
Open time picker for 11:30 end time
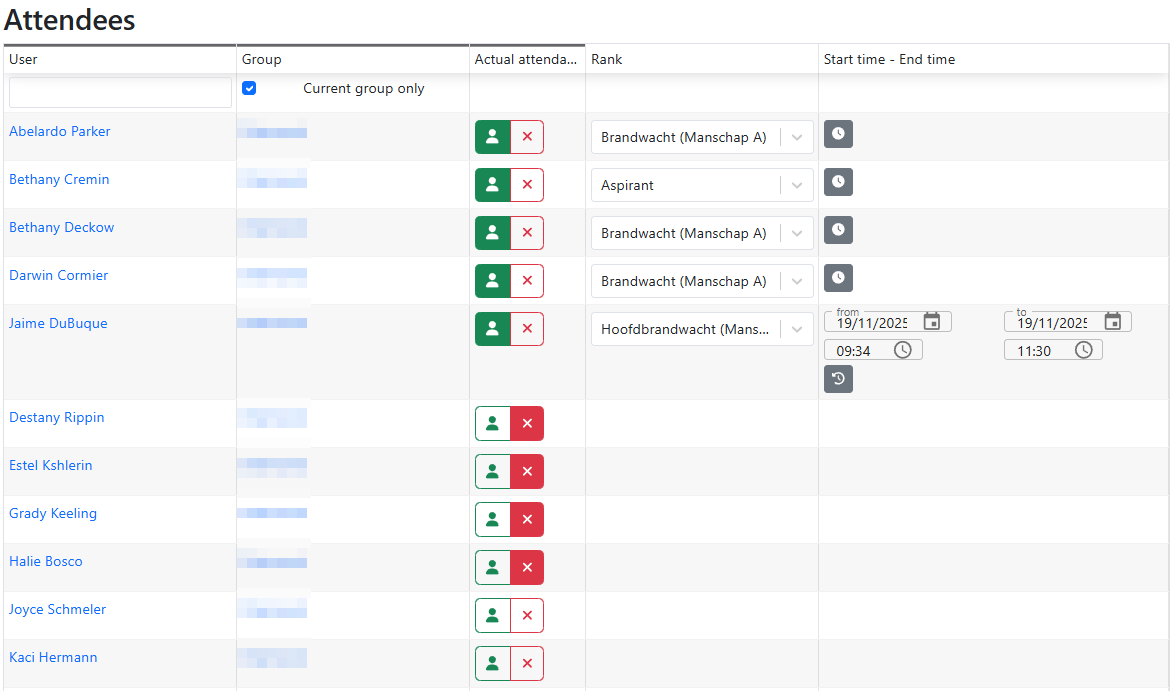pyautogui.click(x=1083, y=350)
